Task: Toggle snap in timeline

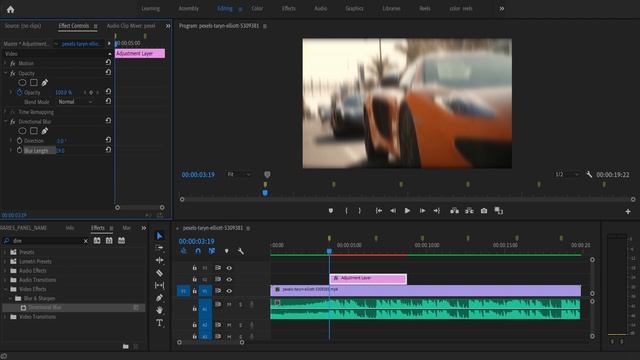Action: pos(198,251)
